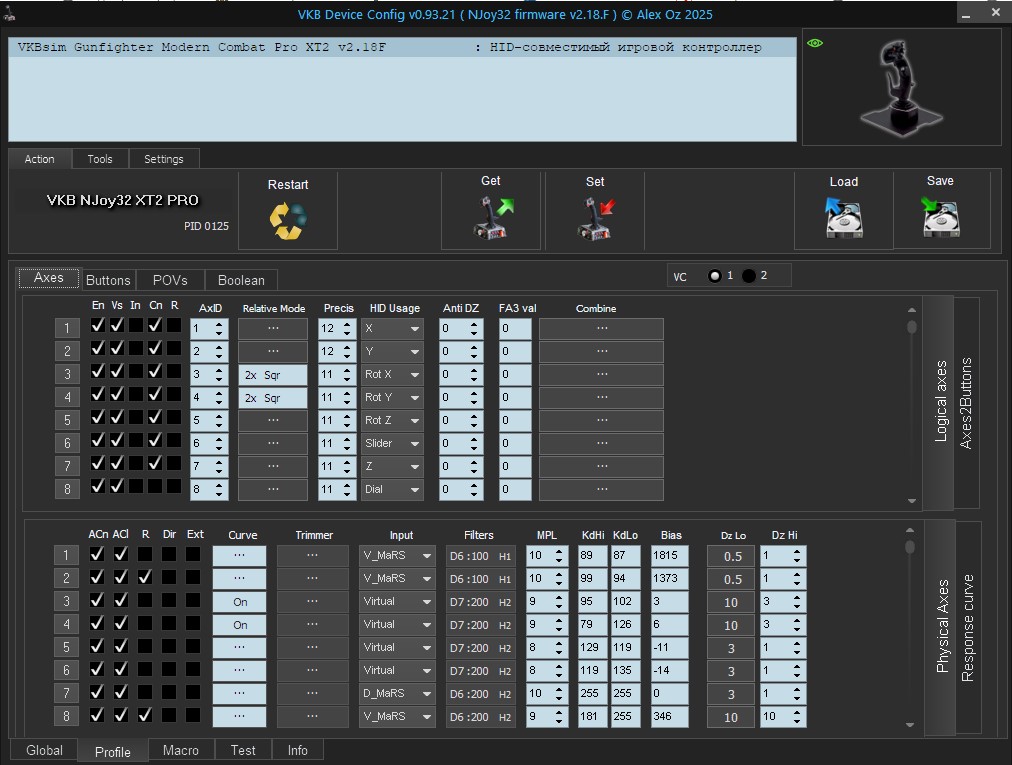The height and width of the screenshot is (765, 1012).
Task: Open the Tools menu tab
Action: 100,159
